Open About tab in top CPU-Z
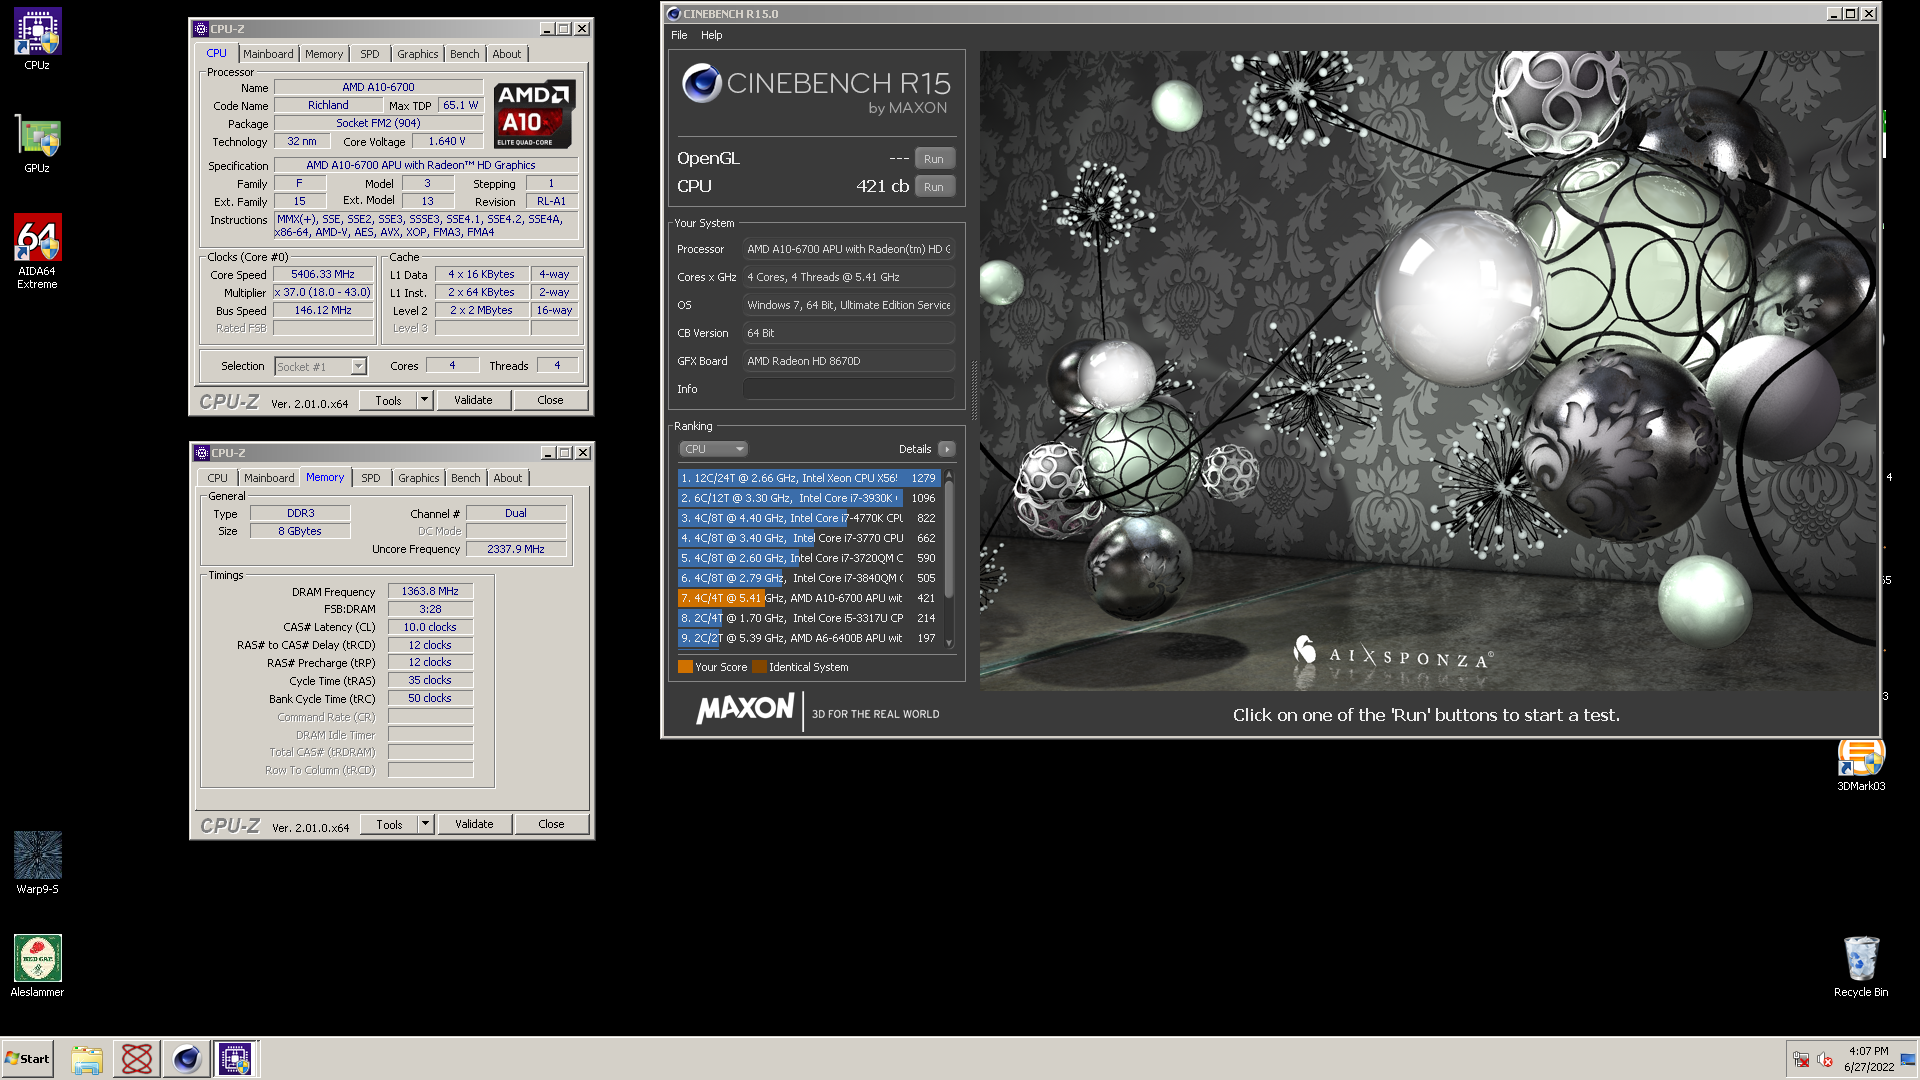The height and width of the screenshot is (1080, 1920). point(506,54)
